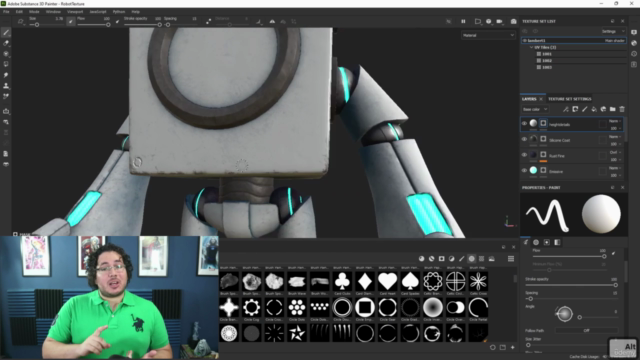Adjust Flow slider in Properties panel

(x=571, y=256)
